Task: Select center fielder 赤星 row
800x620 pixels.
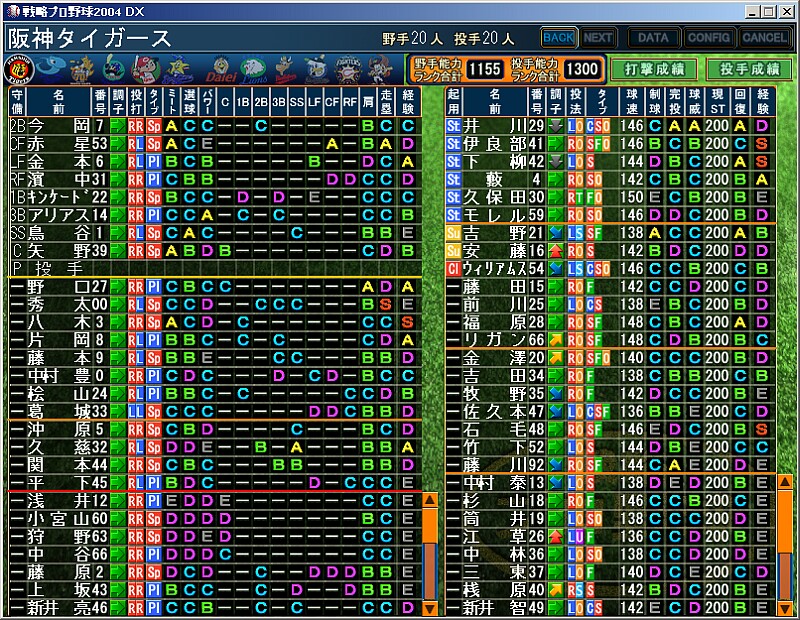Action: (215, 144)
